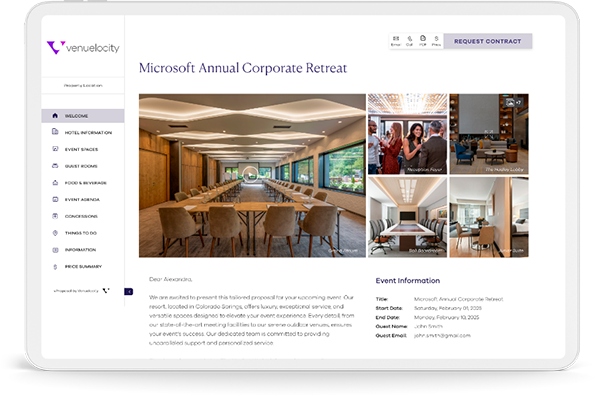The width and height of the screenshot is (595, 396).
Task: Click the 'Dear Alexandra,' greeting
Action: click(x=170, y=279)
